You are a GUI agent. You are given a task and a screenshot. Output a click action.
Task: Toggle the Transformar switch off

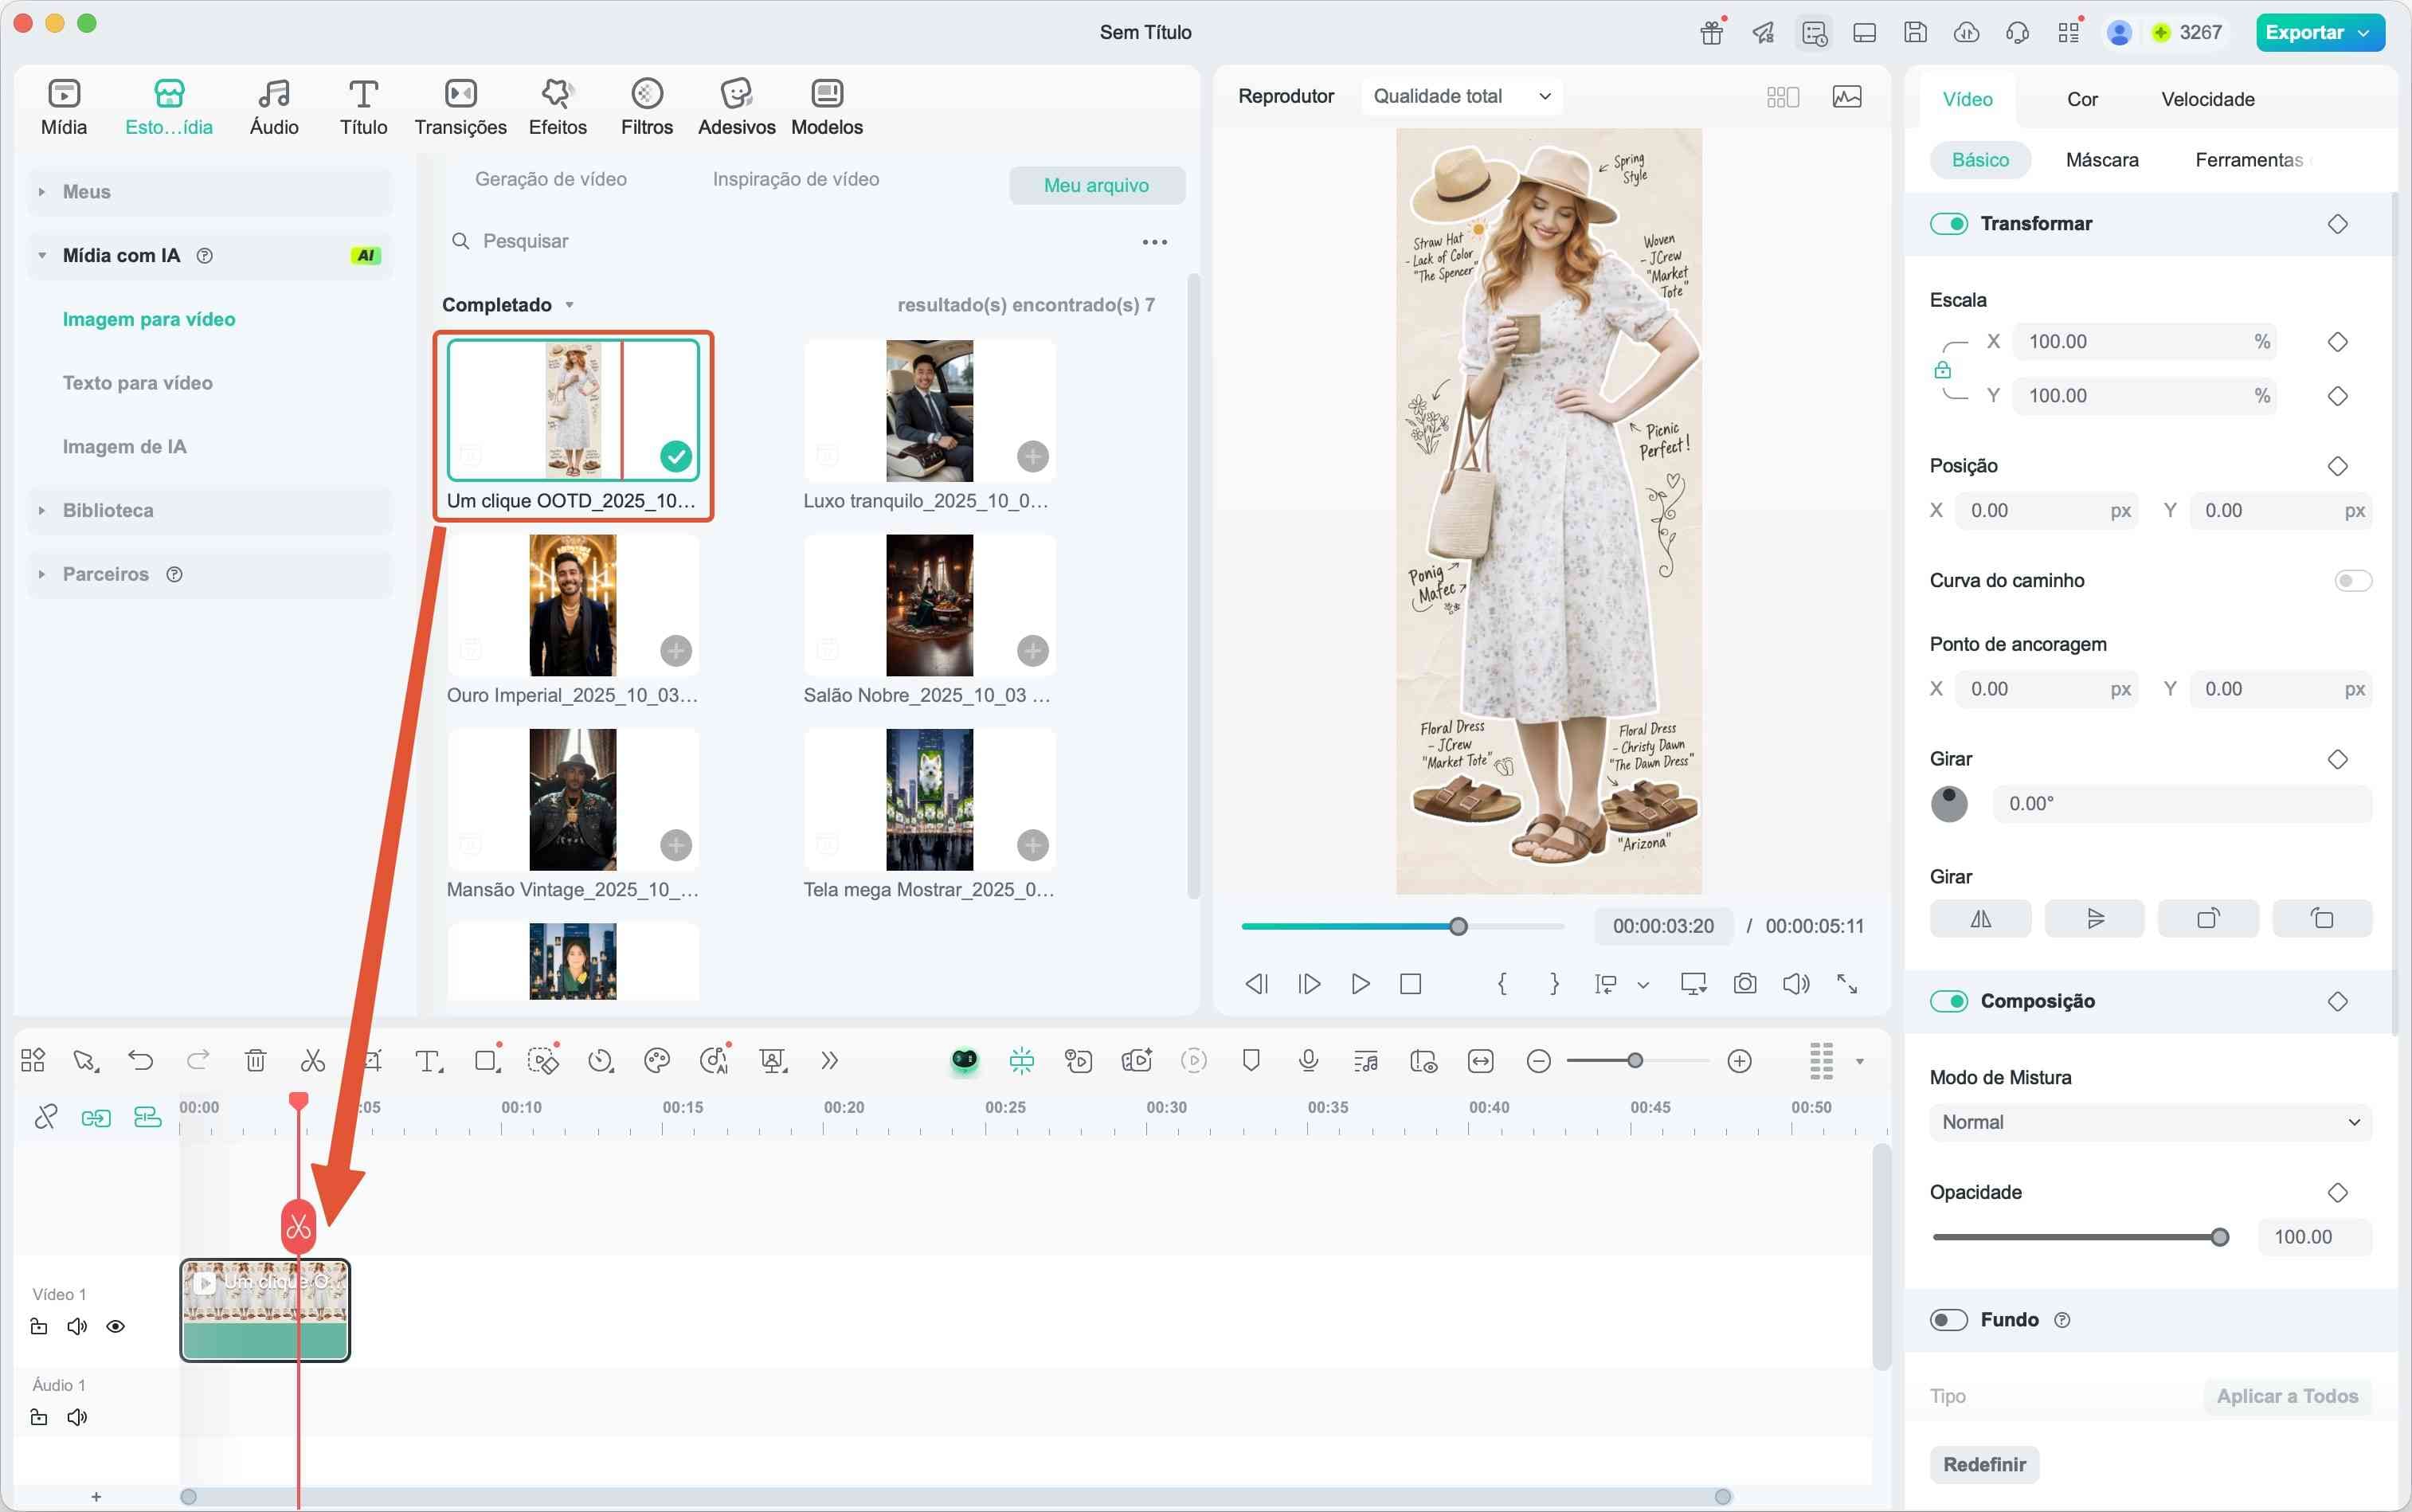point(1948,224)
